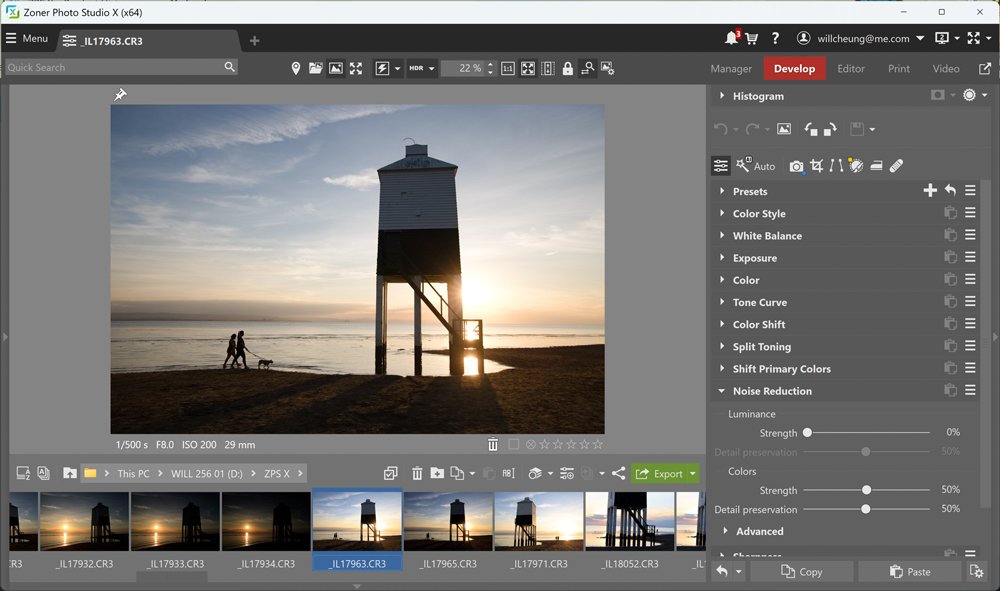Screen dimensions: 1000x591
Task: Toggle the pin icon above the photo
Action: click(120, 95)
